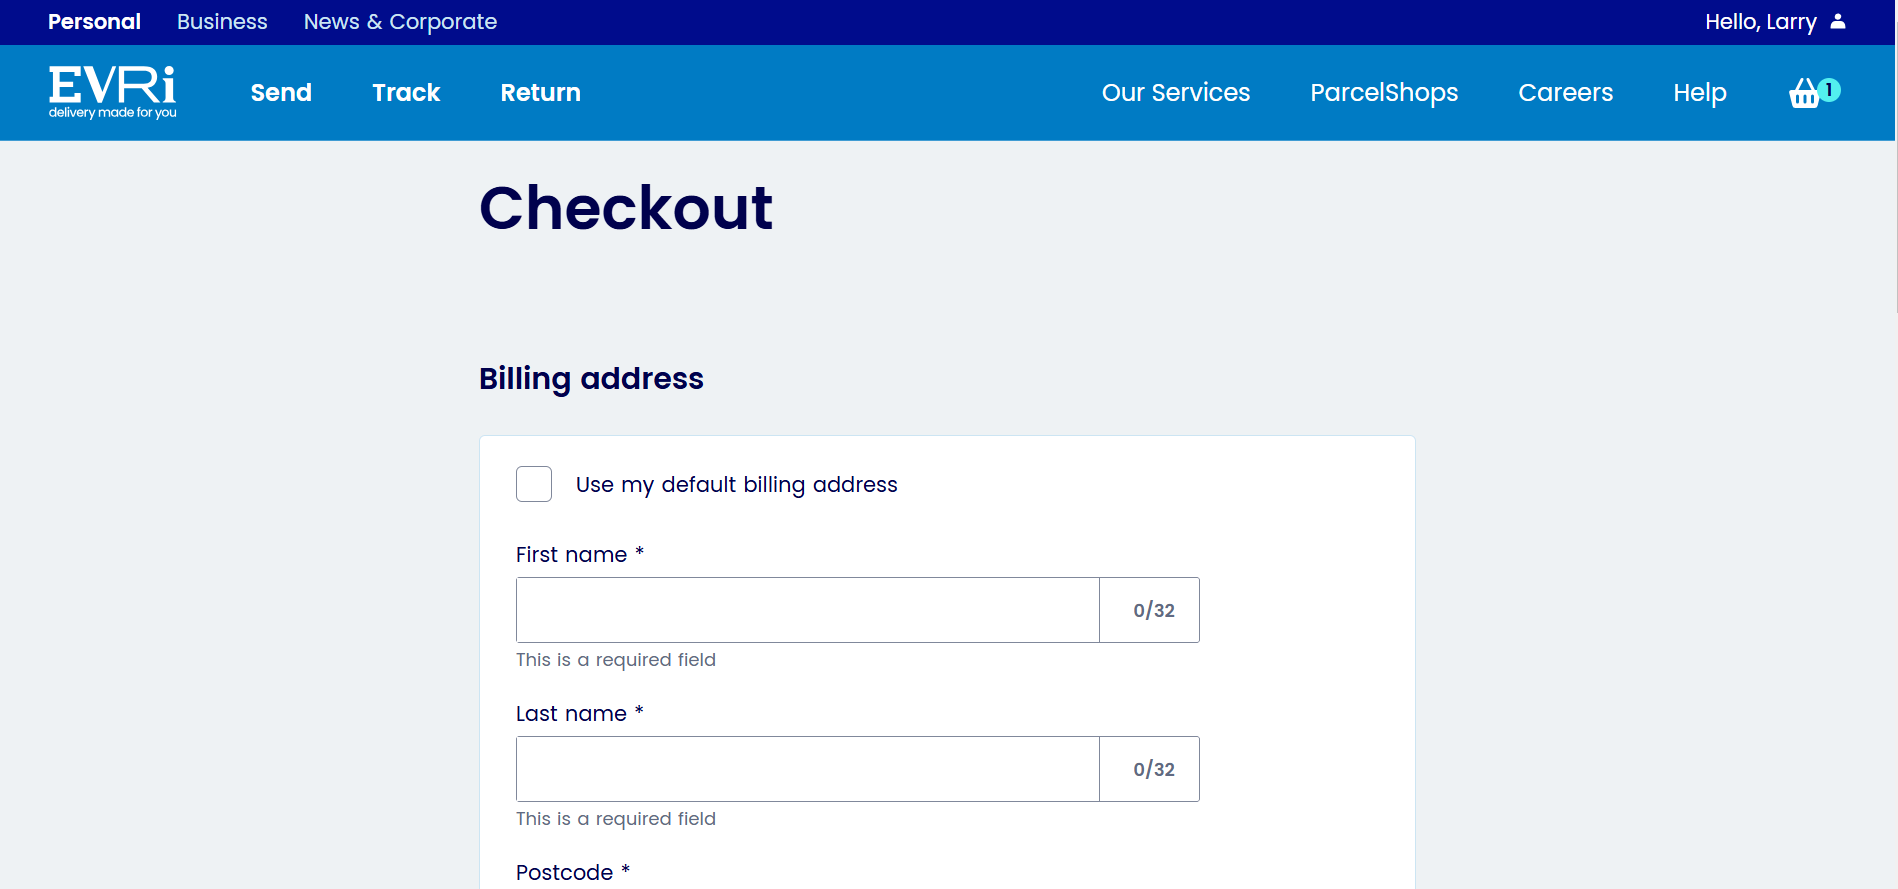Click the Use my default billing address label
The image size is (1898, 889).
(737, 485)
